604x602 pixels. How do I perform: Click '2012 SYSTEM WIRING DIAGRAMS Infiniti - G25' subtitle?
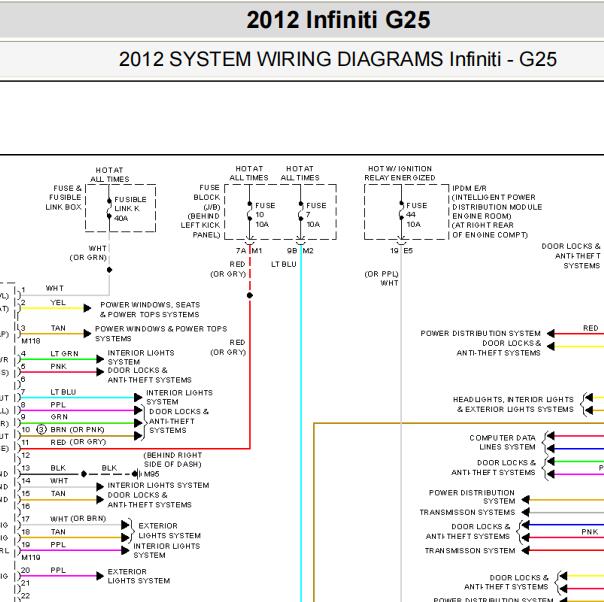tap(338, 59)
